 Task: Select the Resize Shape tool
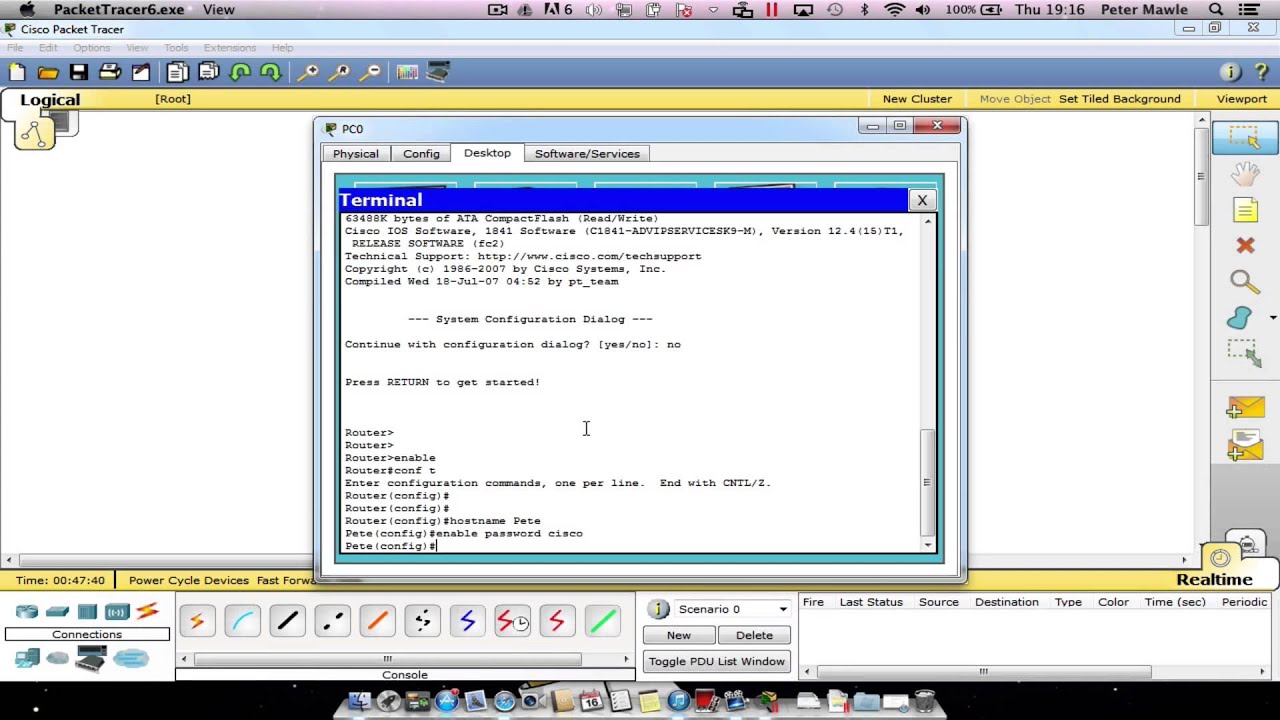(1244, 354)
